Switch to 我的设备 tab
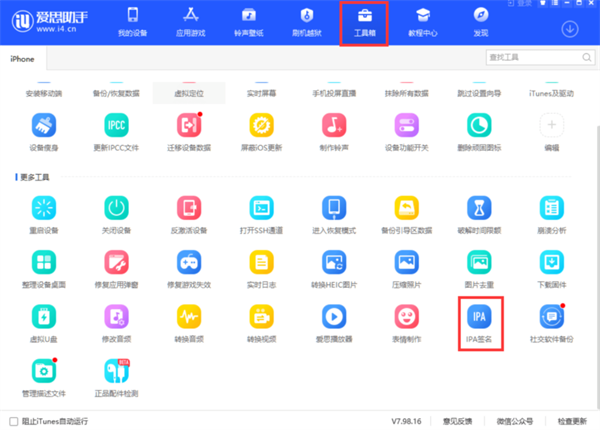 133,23
